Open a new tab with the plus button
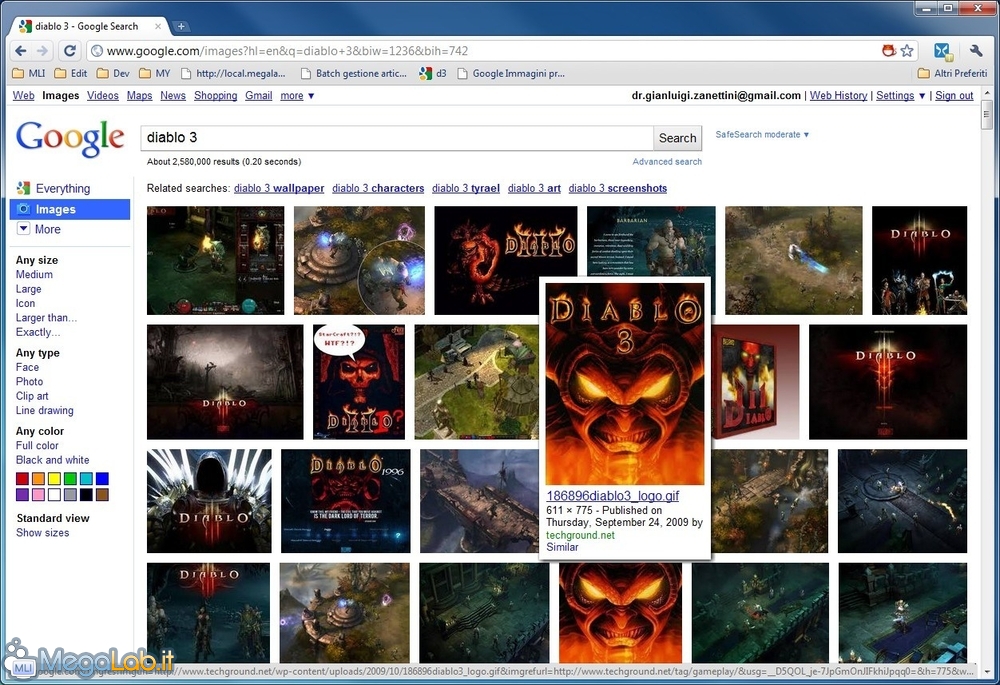 pos(181,26)
